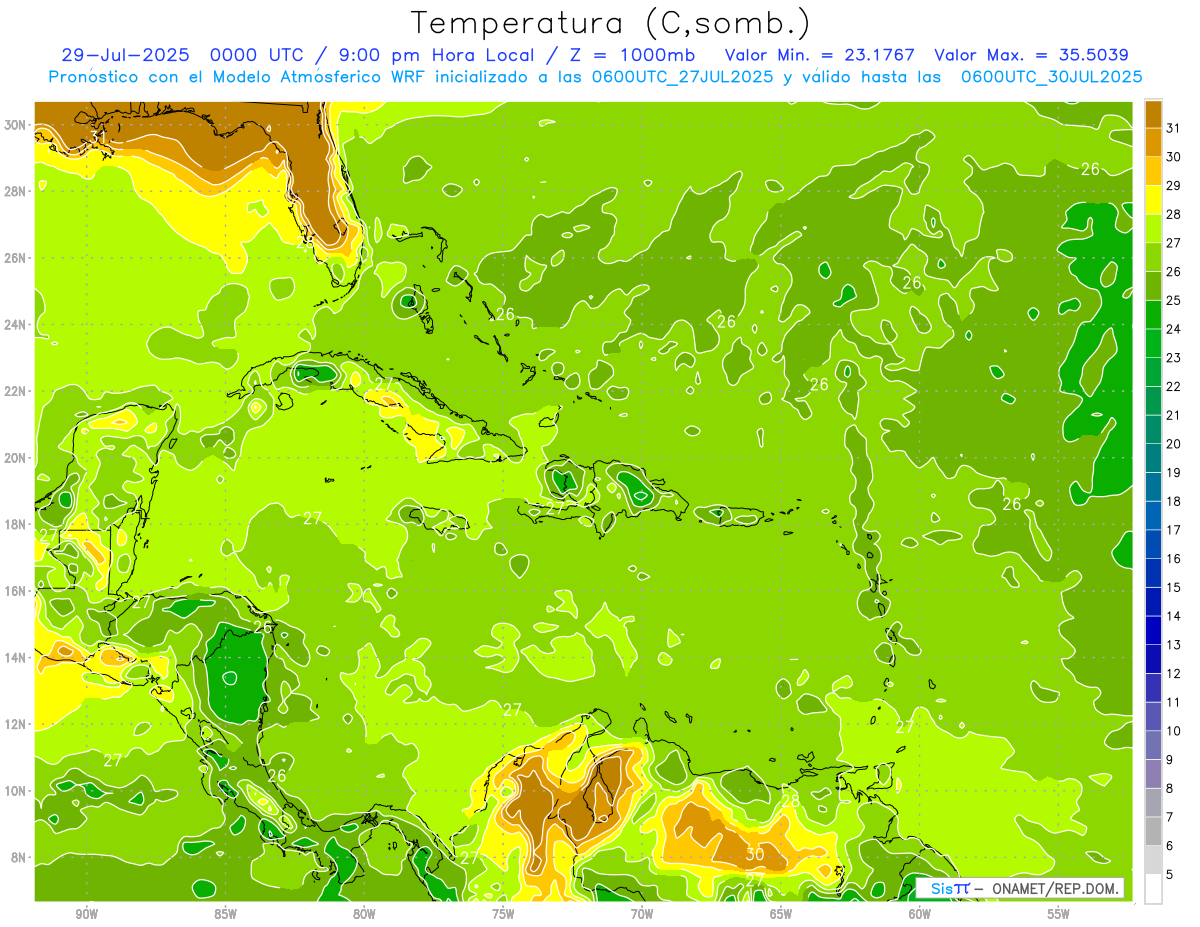The image size is (1200, 927).
Task: Click the "Valor Max. = 35.5039" value
Action: pos(1031,55)
